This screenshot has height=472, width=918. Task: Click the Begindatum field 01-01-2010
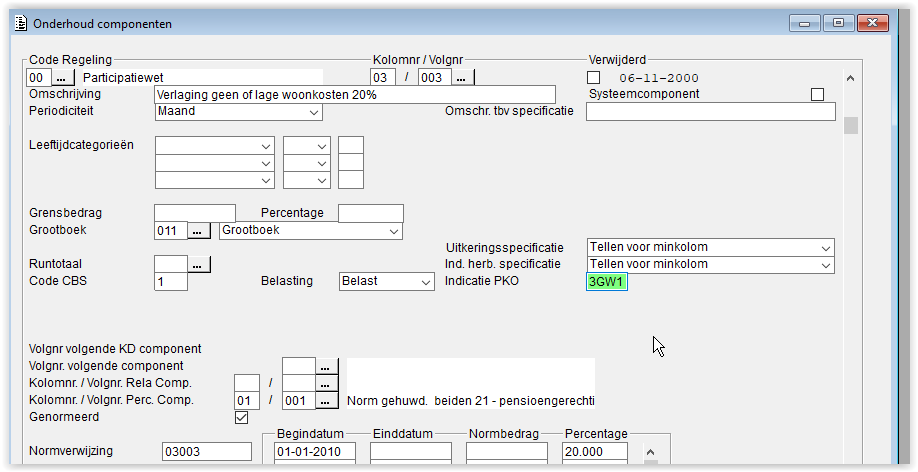[315, 452]
